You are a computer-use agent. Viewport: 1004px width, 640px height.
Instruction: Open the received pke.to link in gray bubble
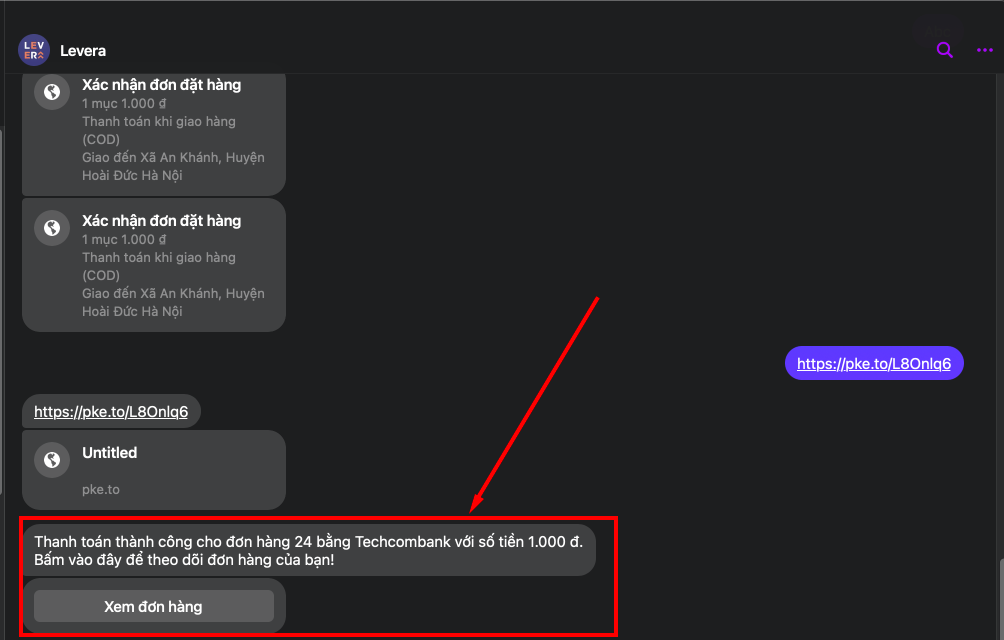111,411
